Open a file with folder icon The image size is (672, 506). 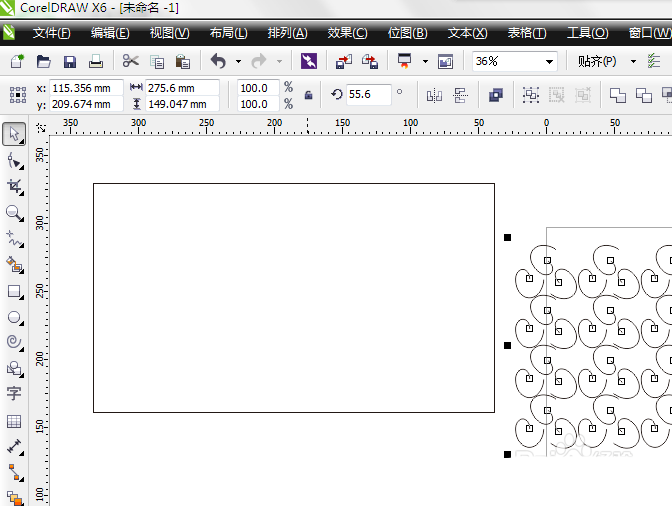coord(43,61)
